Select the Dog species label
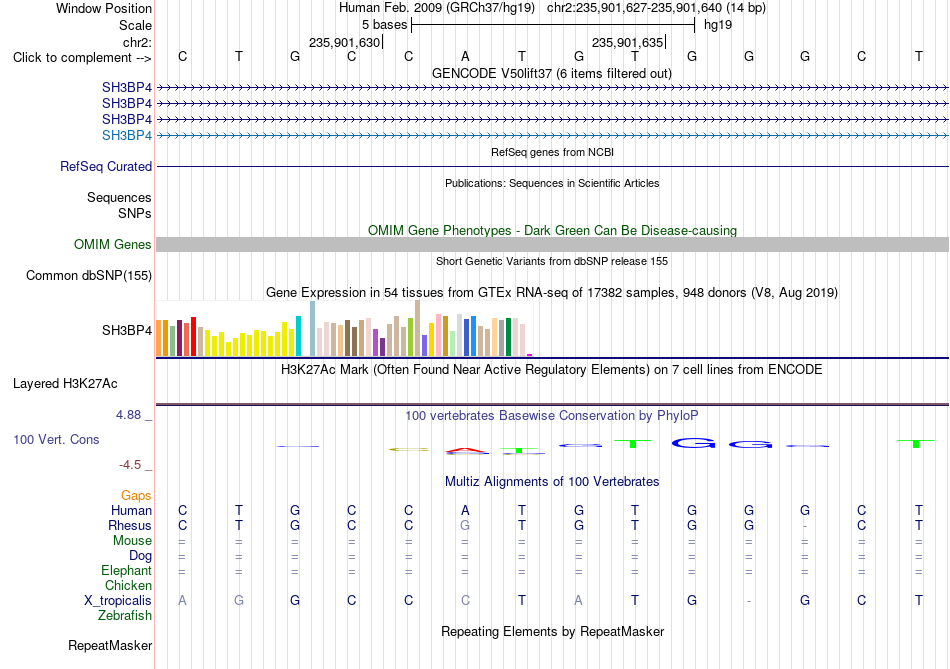Image resolution: width=950 pixels, height=669 pixels. (x=140, y=556)
